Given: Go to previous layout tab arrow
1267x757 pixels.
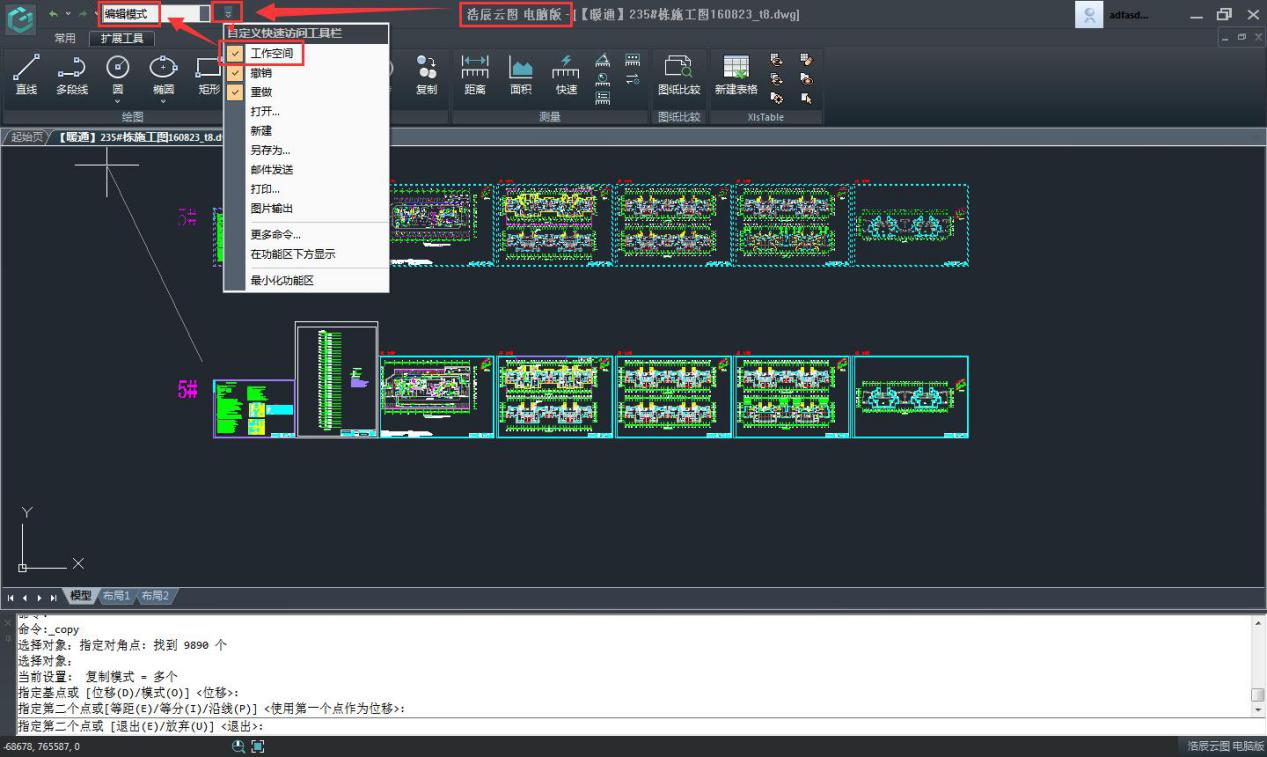Looking at the screenshot, I should (25, 597).
